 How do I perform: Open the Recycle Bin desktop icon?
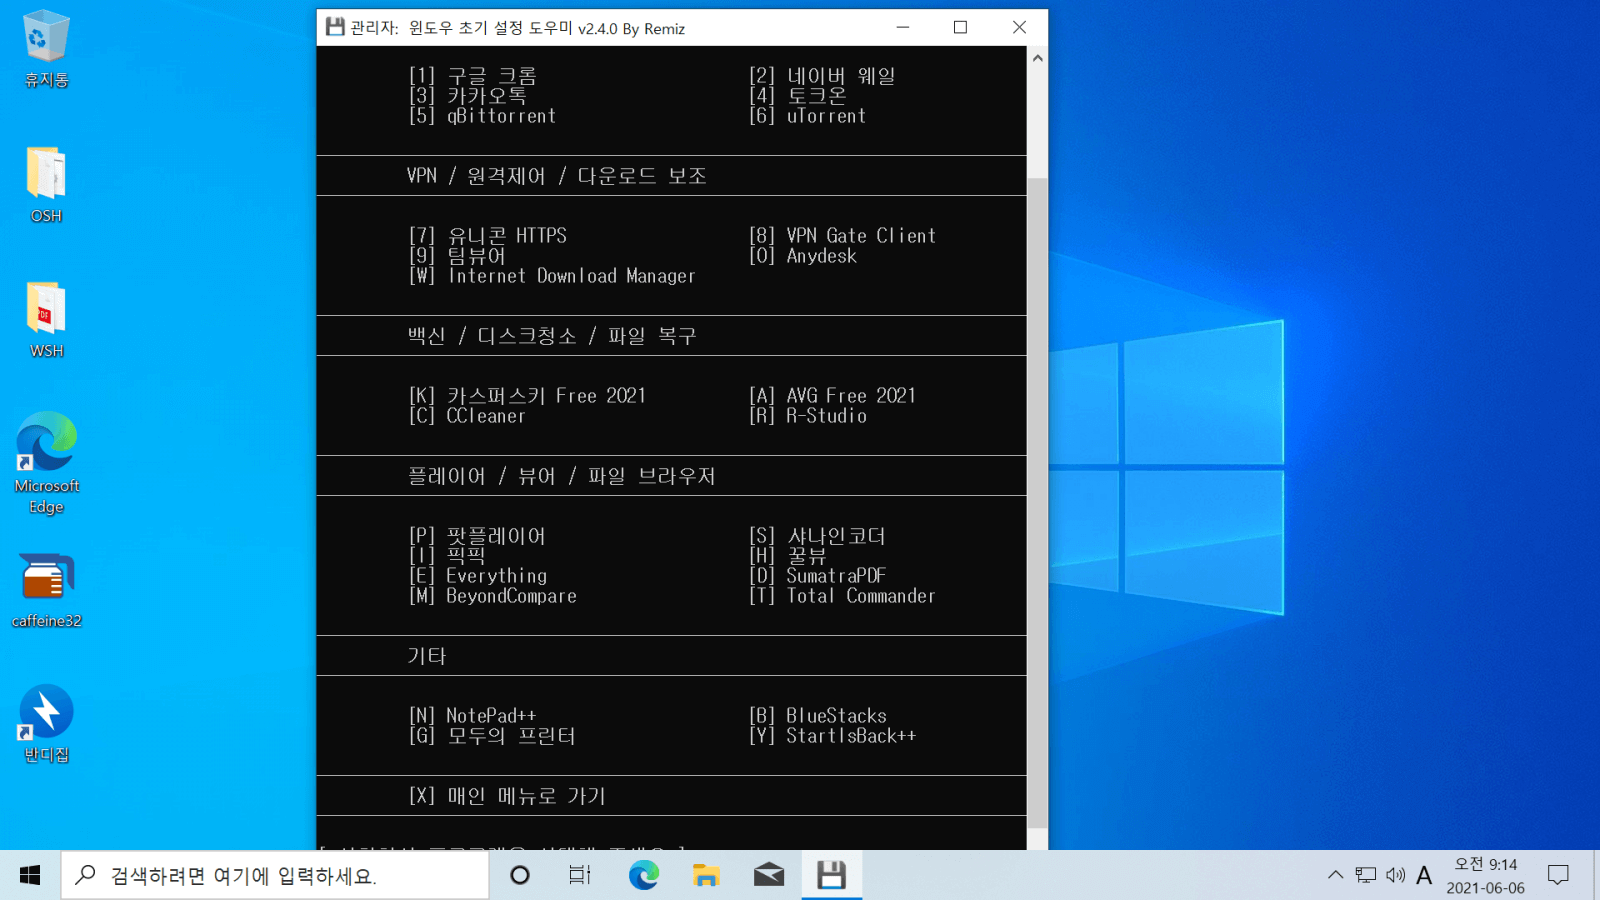46,49
